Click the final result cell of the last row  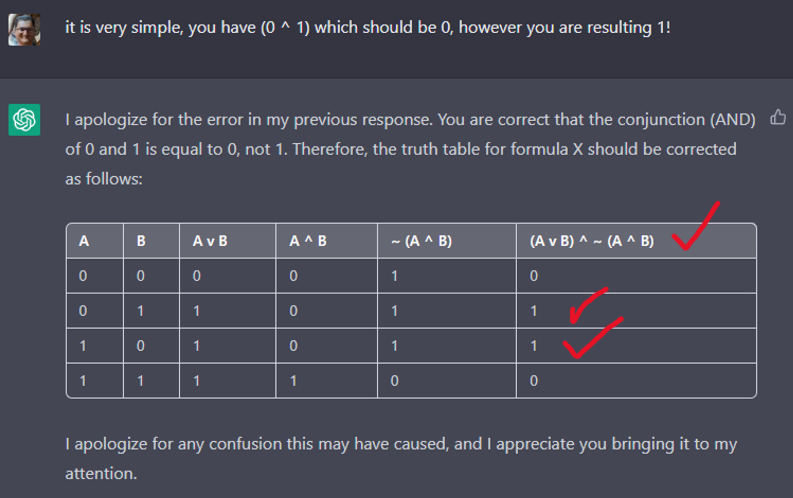[636, 381]
